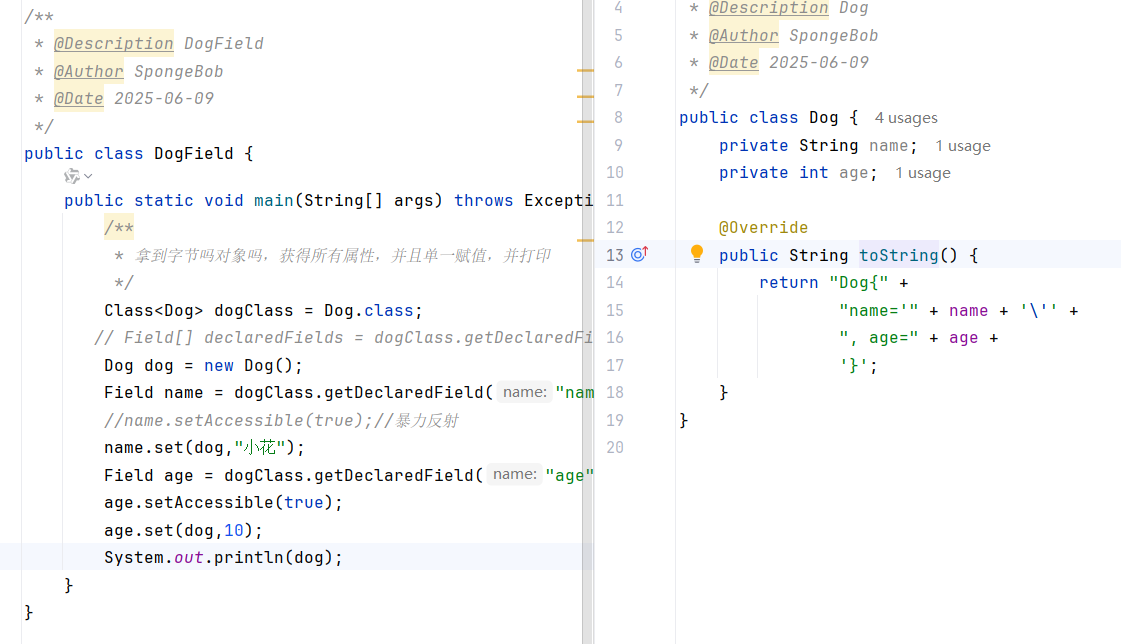Click the main method name
The width and height of the screenshot is (1121, 644).
click(274, 201)
